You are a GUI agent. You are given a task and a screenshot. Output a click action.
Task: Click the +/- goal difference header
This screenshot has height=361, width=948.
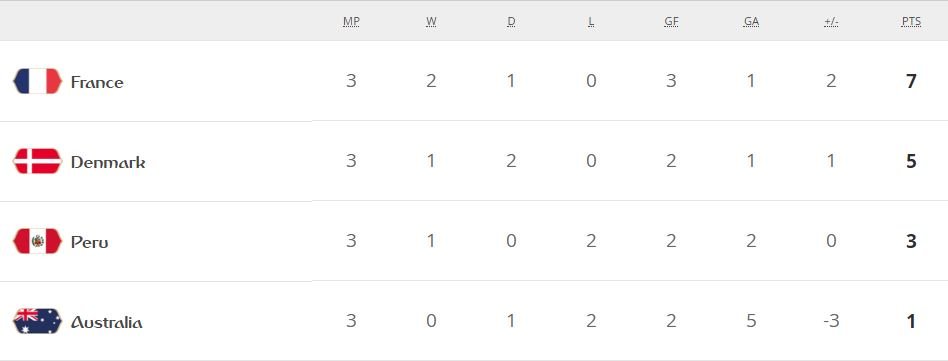831,22
